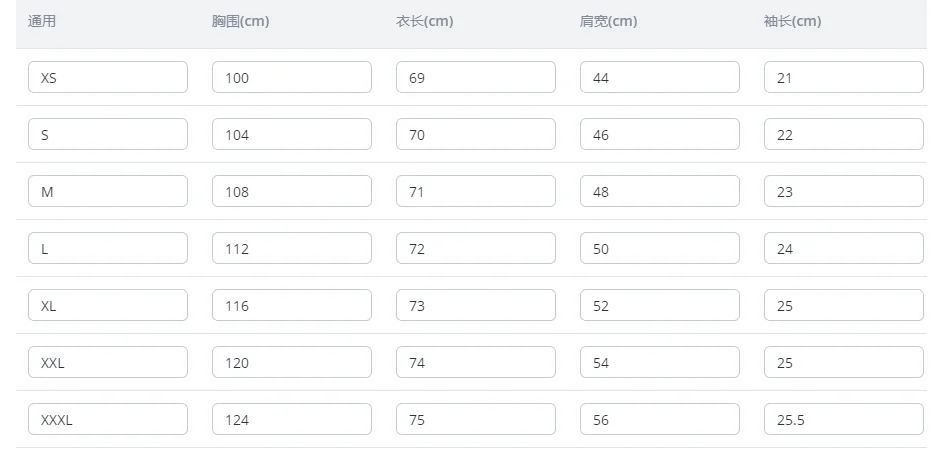This screenshot has height=462, width=937.
Task: Edit the sleeve length 25.5 field
Action: point(843,420)
